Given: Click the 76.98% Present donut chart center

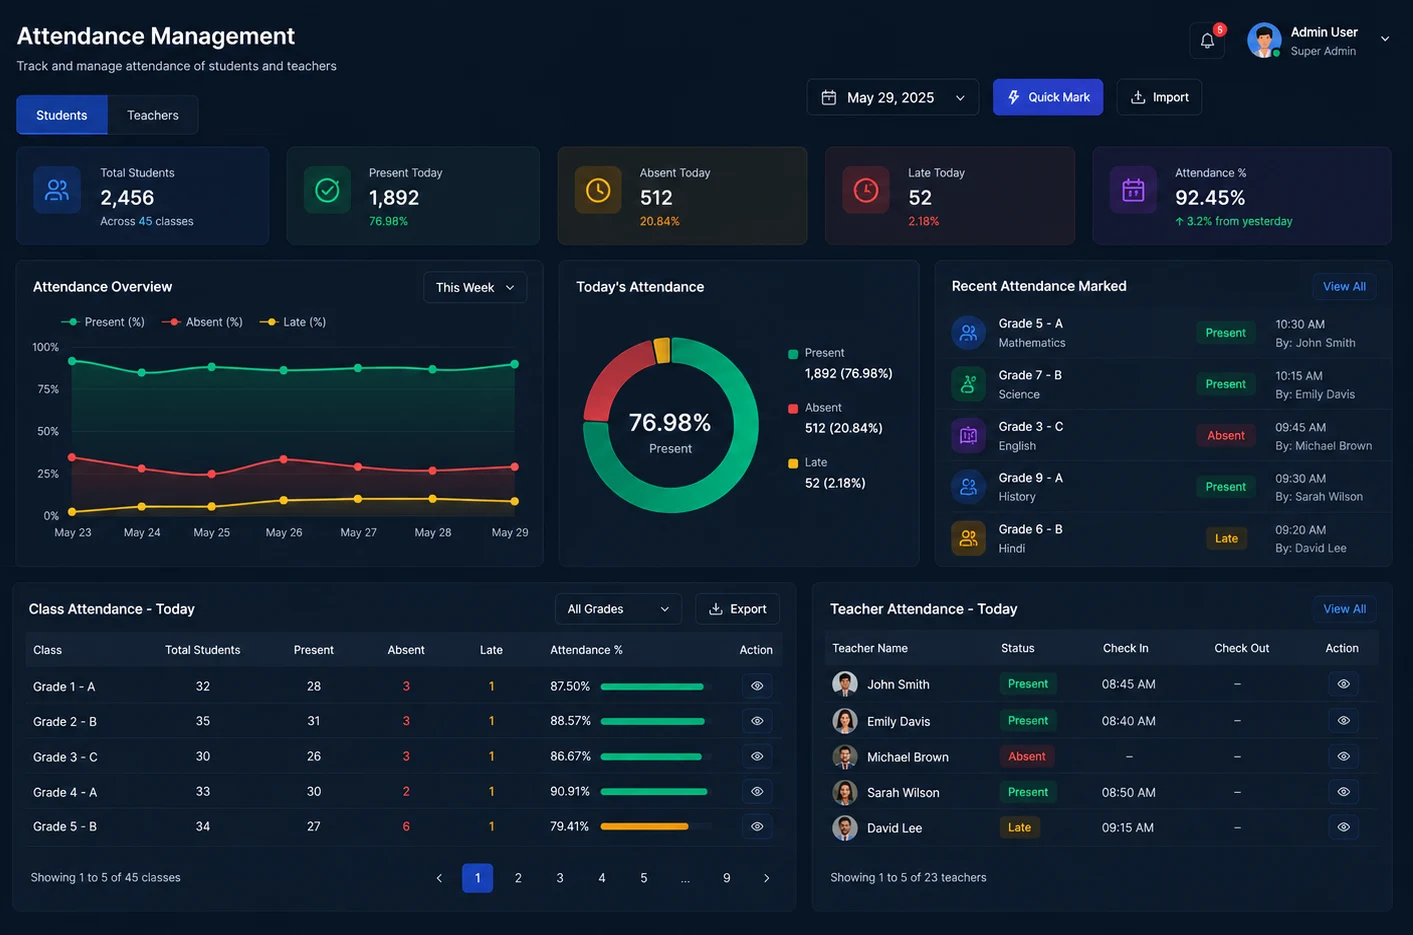Looking at the screenshot, I should coord(670,432).
